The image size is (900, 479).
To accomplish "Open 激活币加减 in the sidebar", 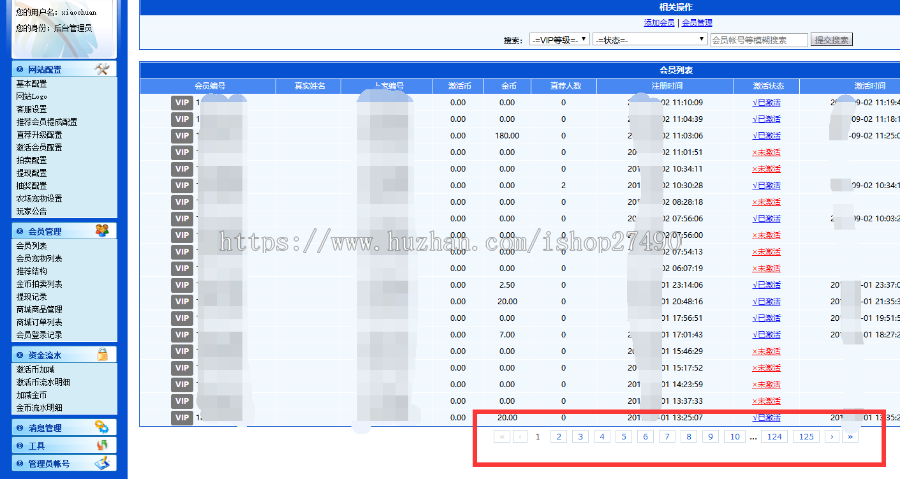I will pyautogui.click(x=35, y=369).
